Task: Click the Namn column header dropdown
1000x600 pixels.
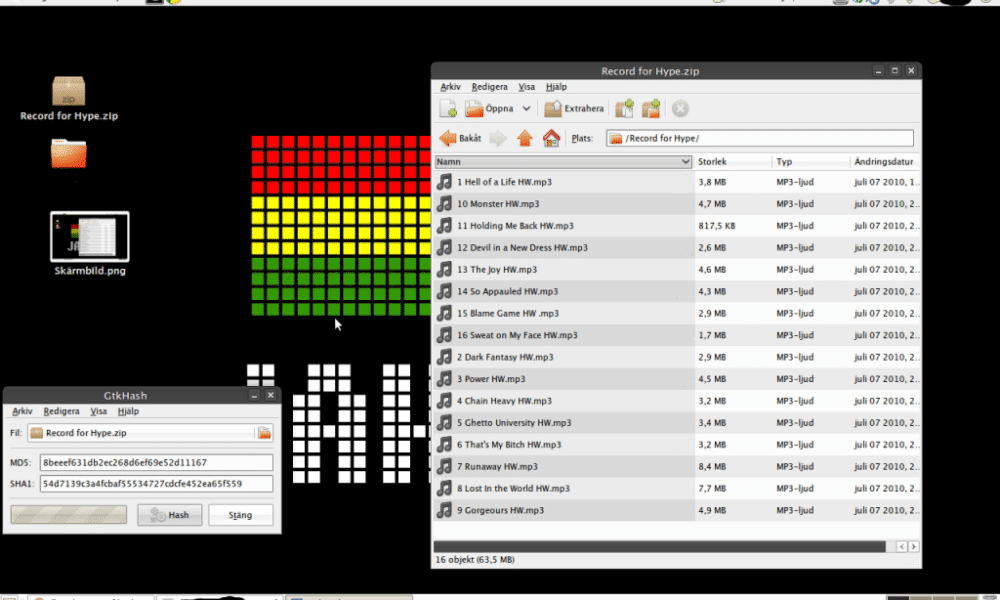Action: click(x=685, y=161)
